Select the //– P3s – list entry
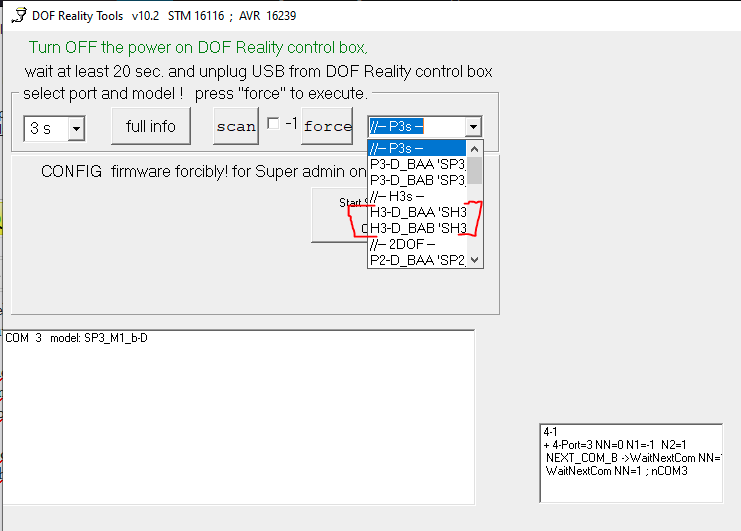This screenshot has width=741, height=531. [417, 148]
